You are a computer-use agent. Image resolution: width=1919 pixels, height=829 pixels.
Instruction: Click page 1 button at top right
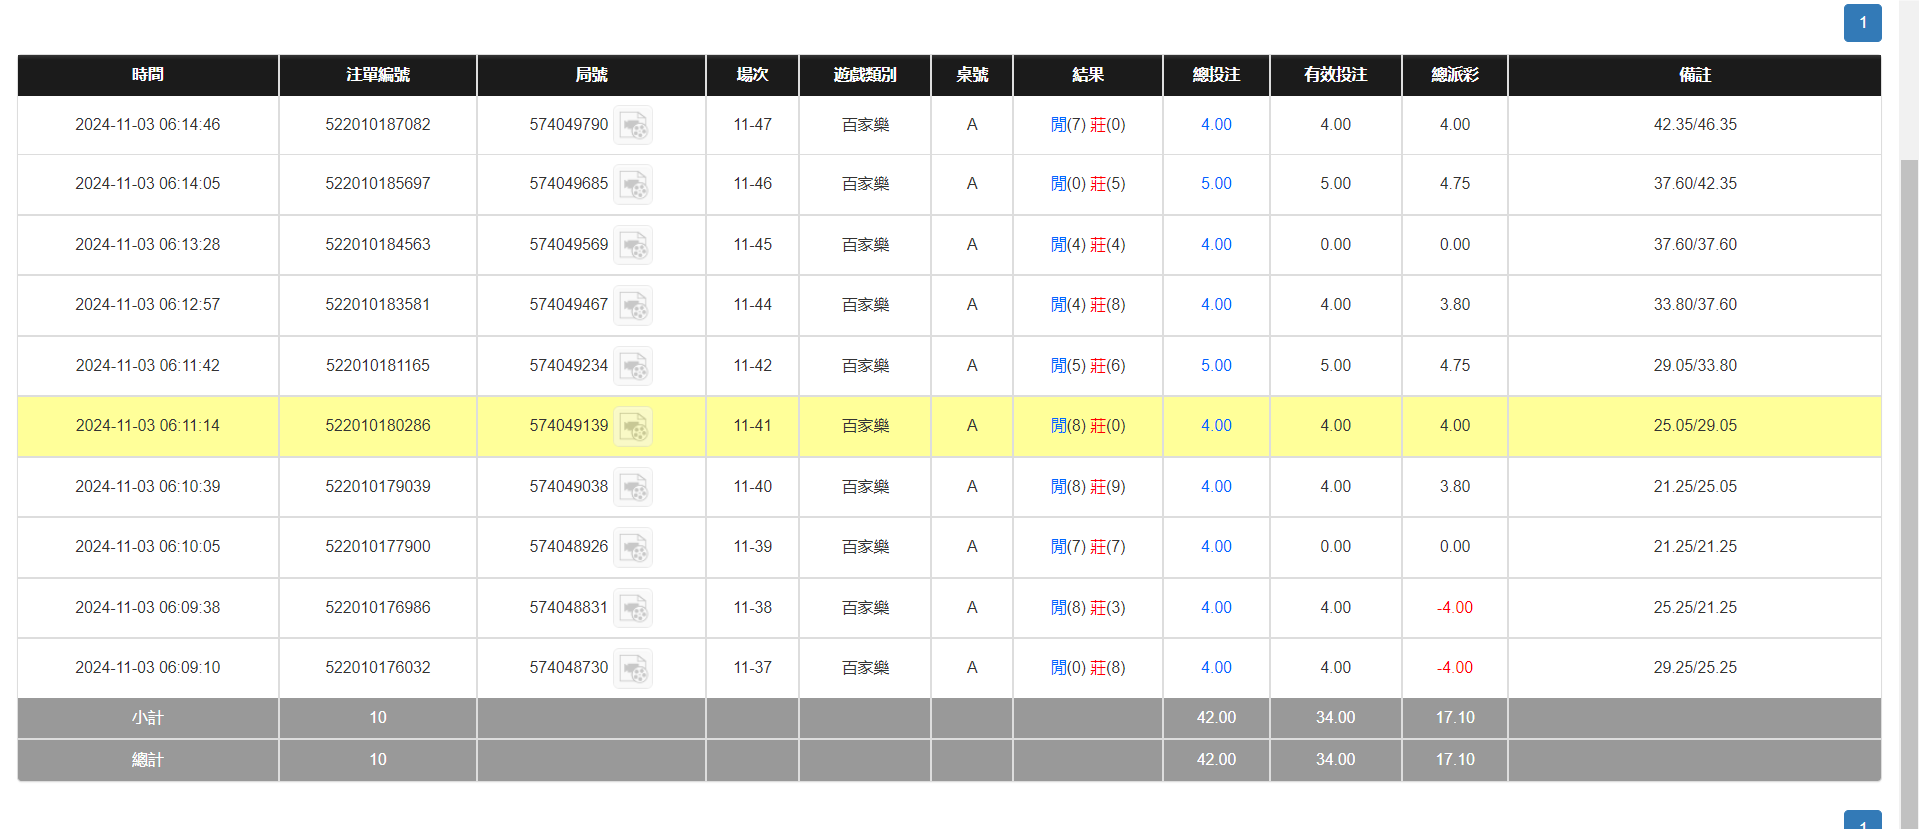1862,23
